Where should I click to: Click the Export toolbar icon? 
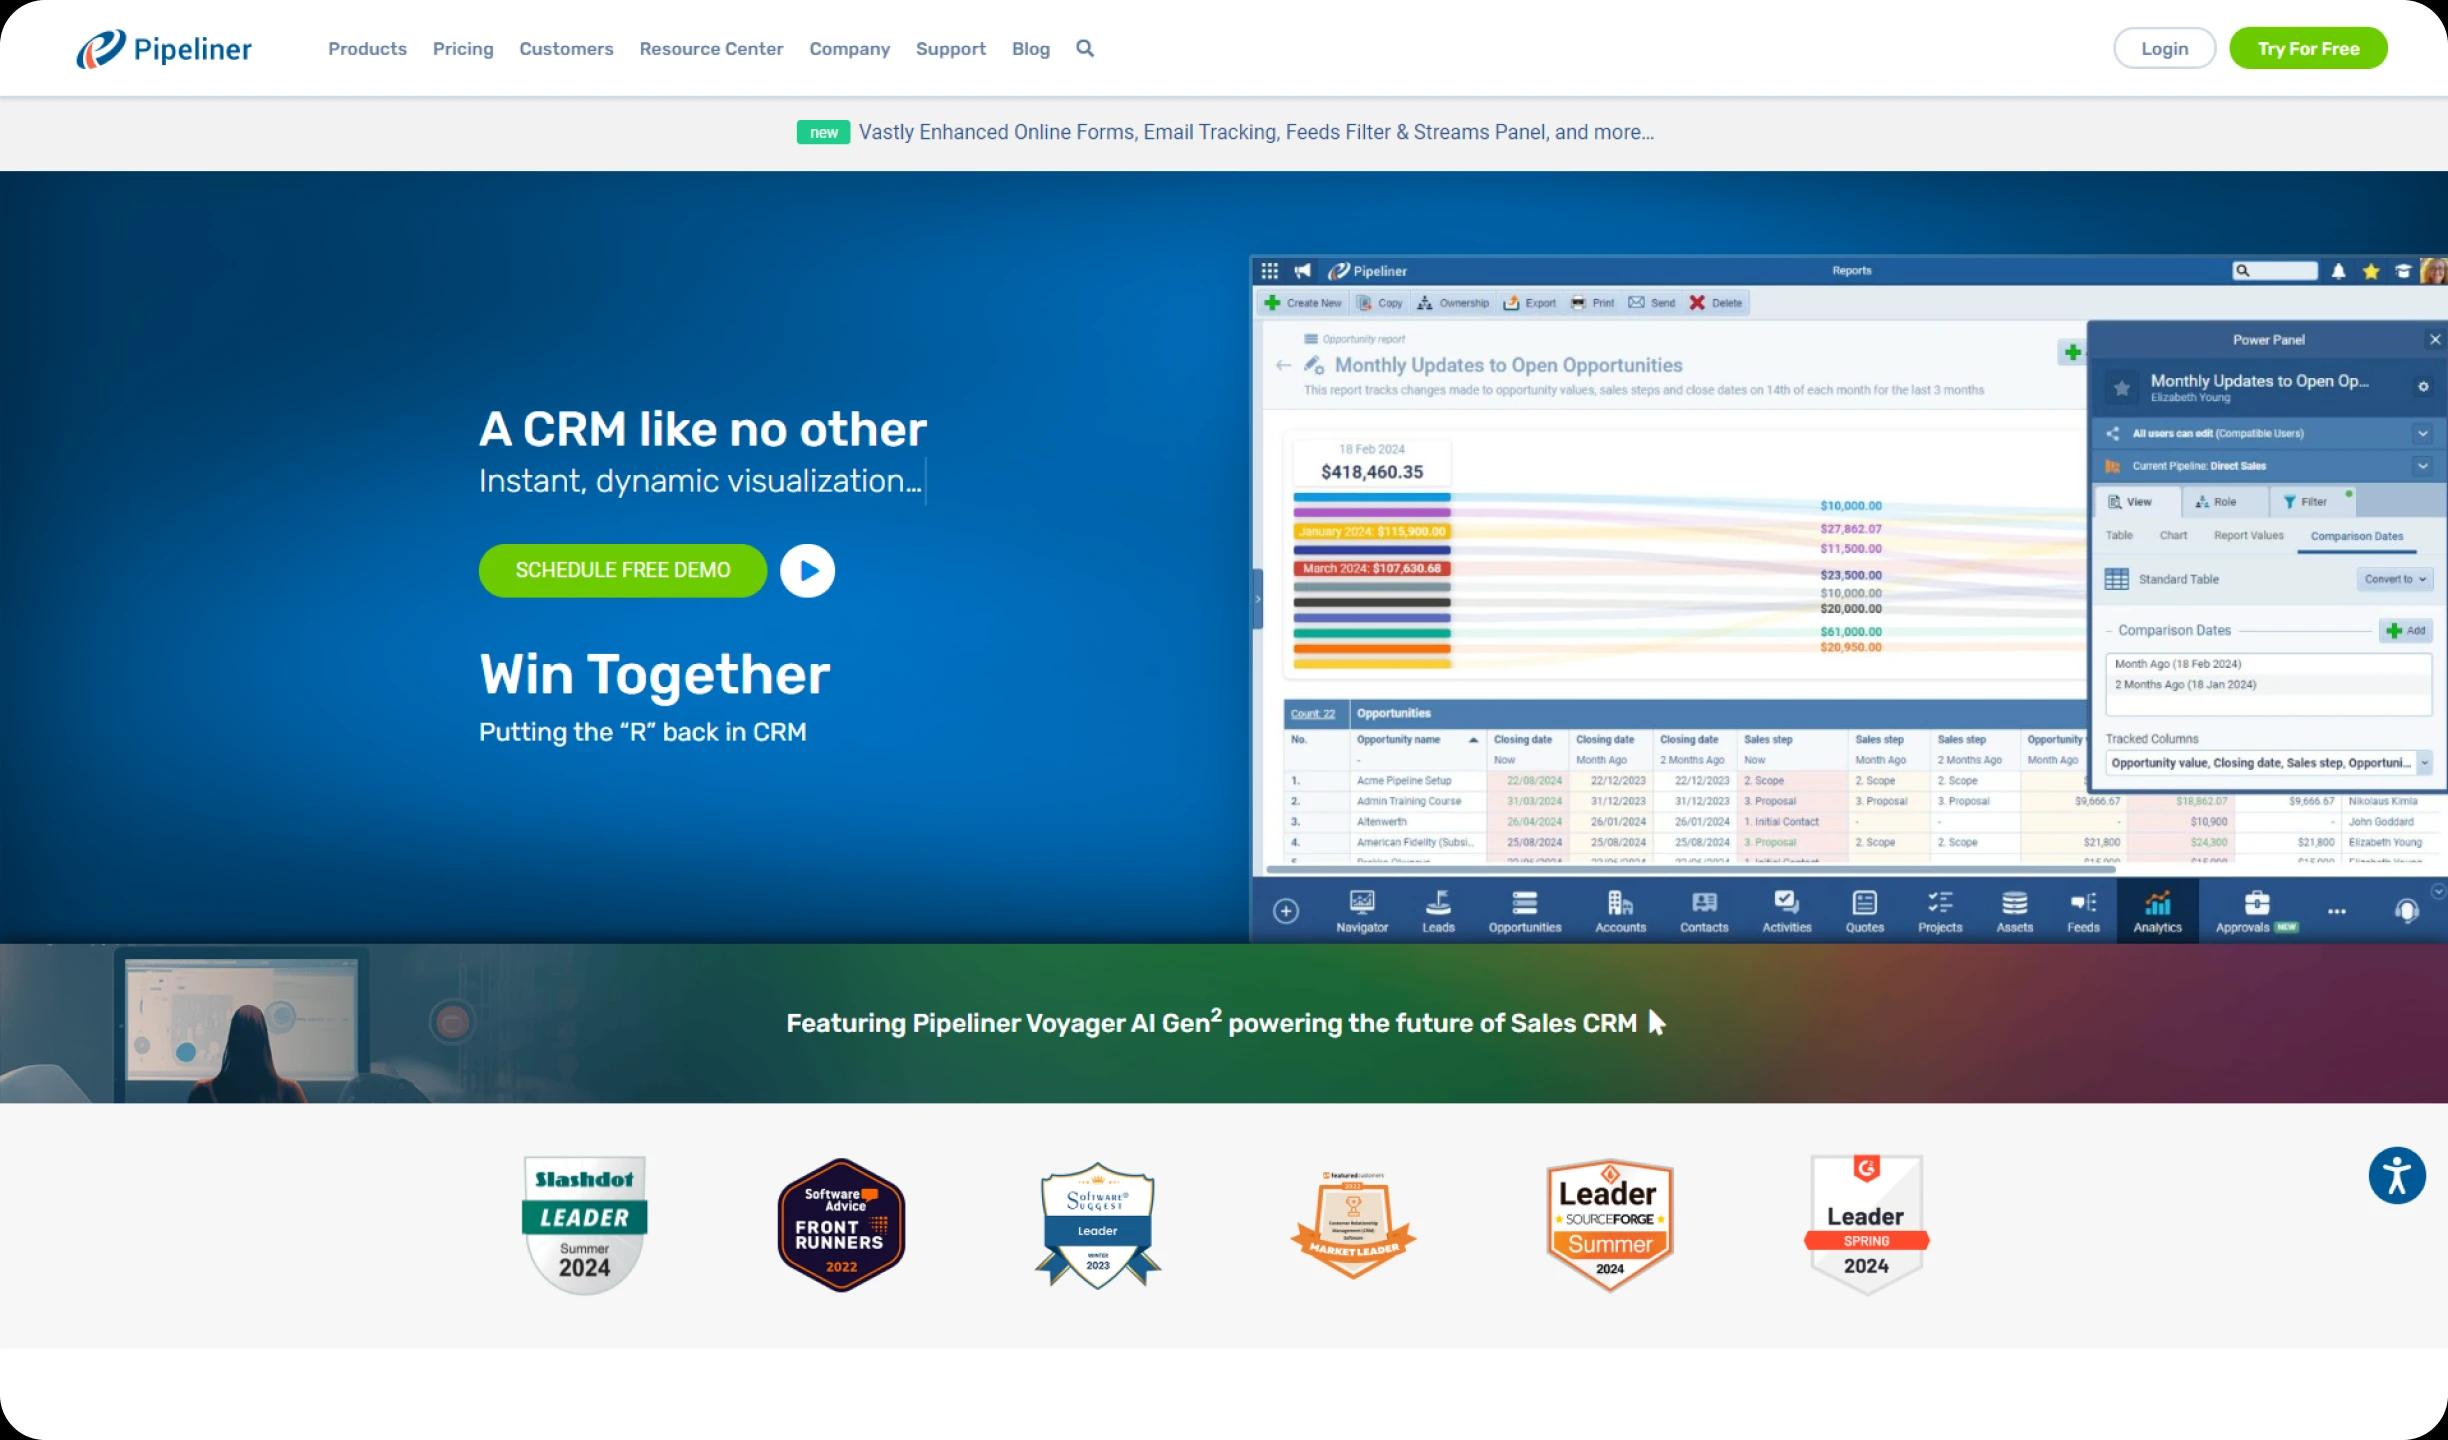coord(1529,303)
